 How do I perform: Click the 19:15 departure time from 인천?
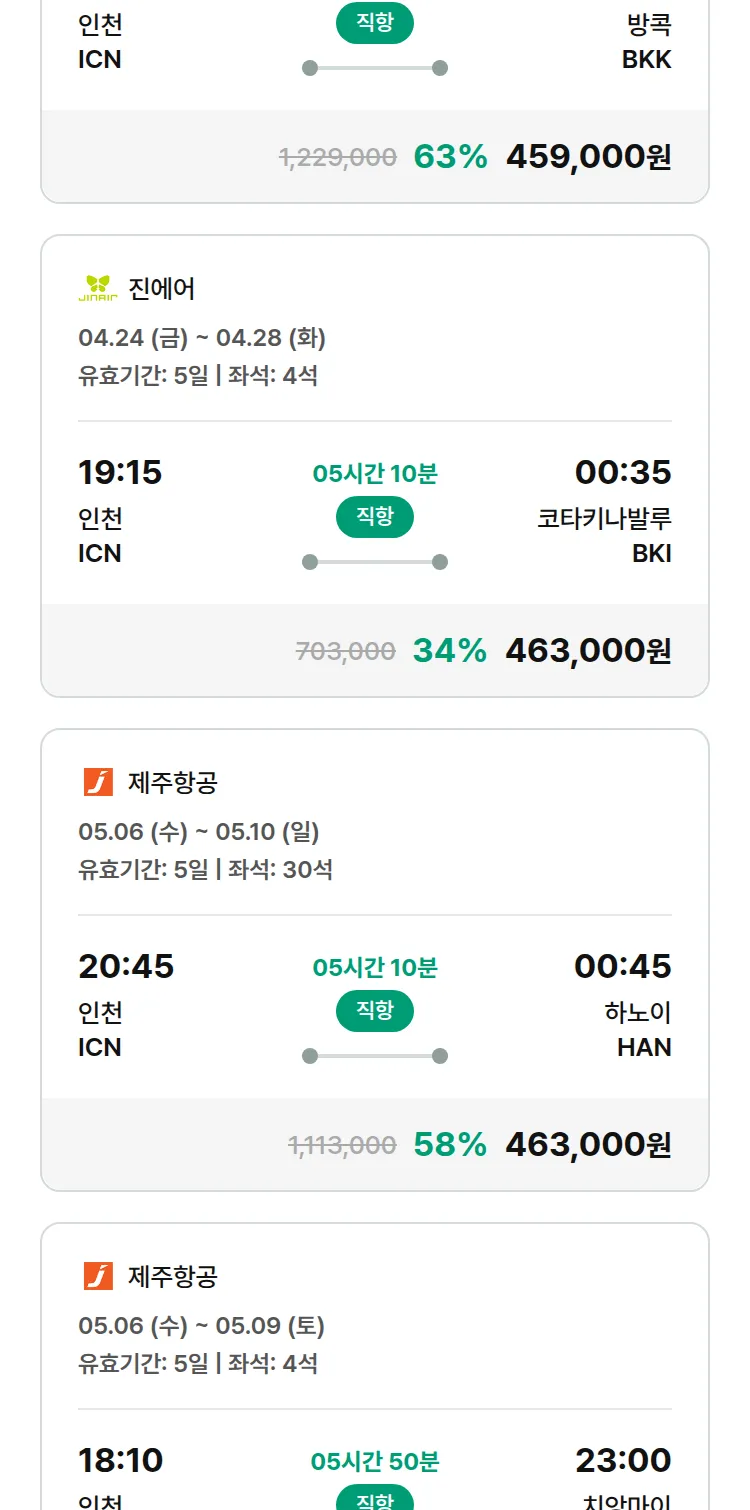pyautogui.click(x=120, y=472)
